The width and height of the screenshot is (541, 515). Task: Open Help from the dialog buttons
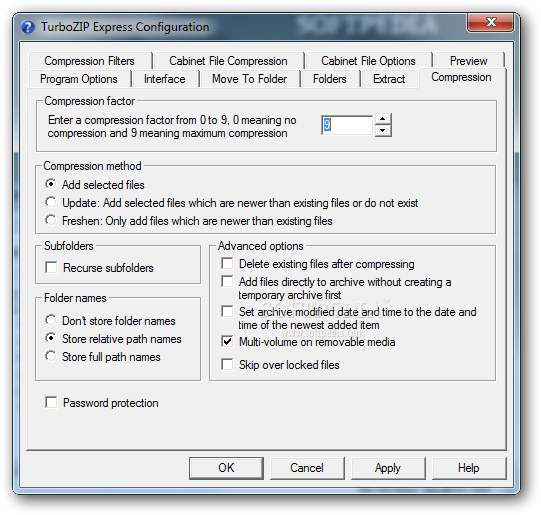pyautogui.click(x=469, y=468)
